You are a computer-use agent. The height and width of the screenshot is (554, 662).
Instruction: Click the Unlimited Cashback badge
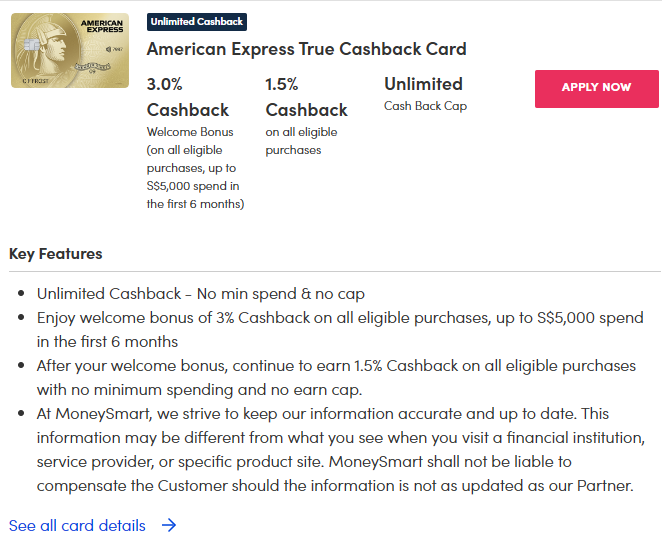click(197, 21)
